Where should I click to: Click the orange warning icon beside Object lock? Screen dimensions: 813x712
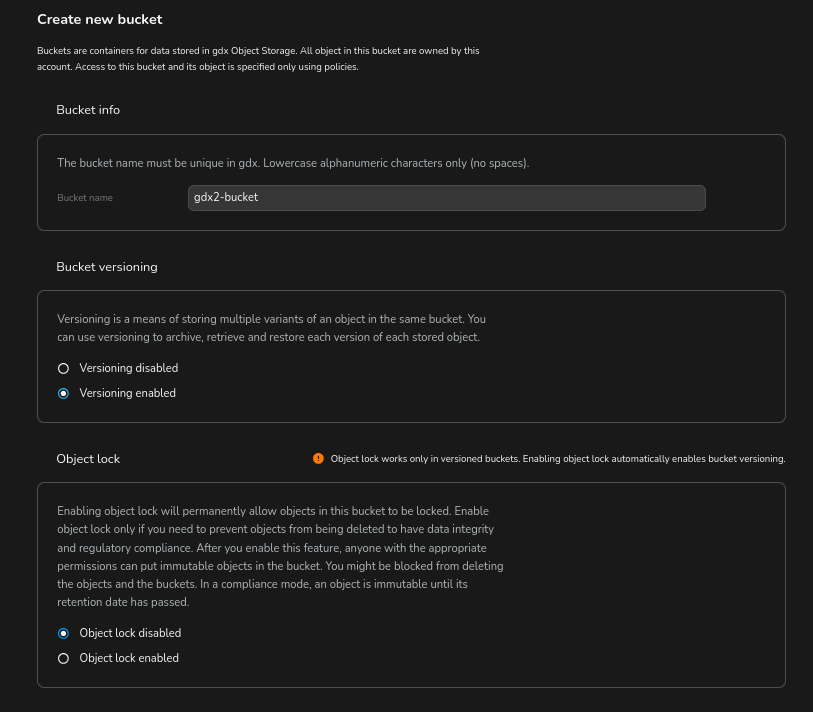coord(318,459)
